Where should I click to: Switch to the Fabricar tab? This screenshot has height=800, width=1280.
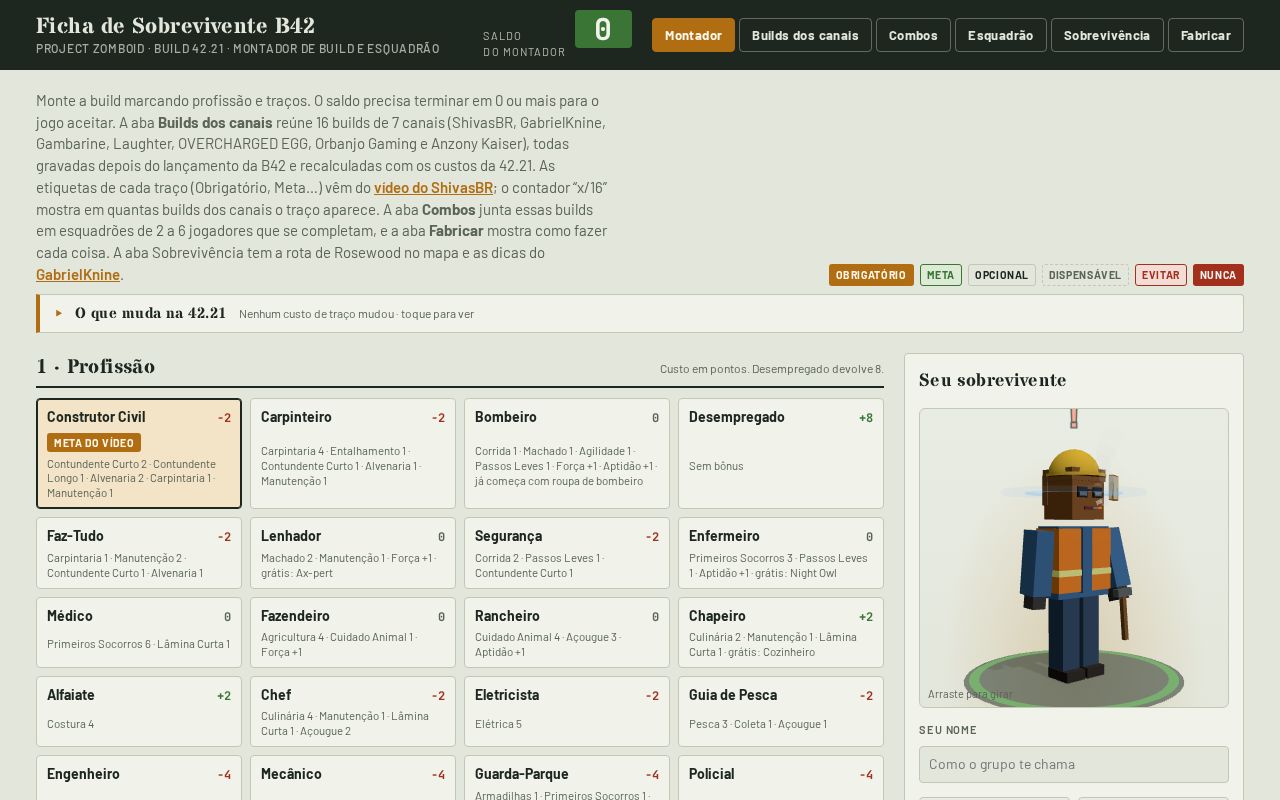pos(1205,35)
